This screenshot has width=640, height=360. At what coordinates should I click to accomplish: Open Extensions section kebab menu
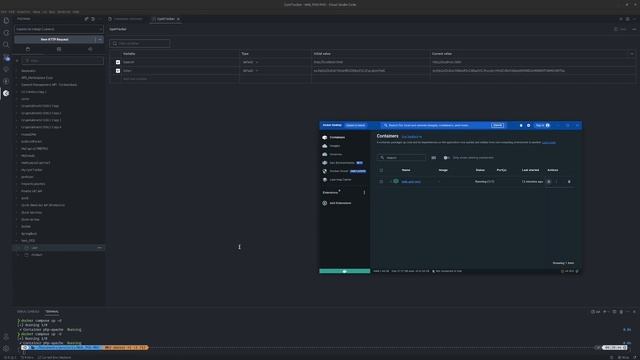[364, 193]
